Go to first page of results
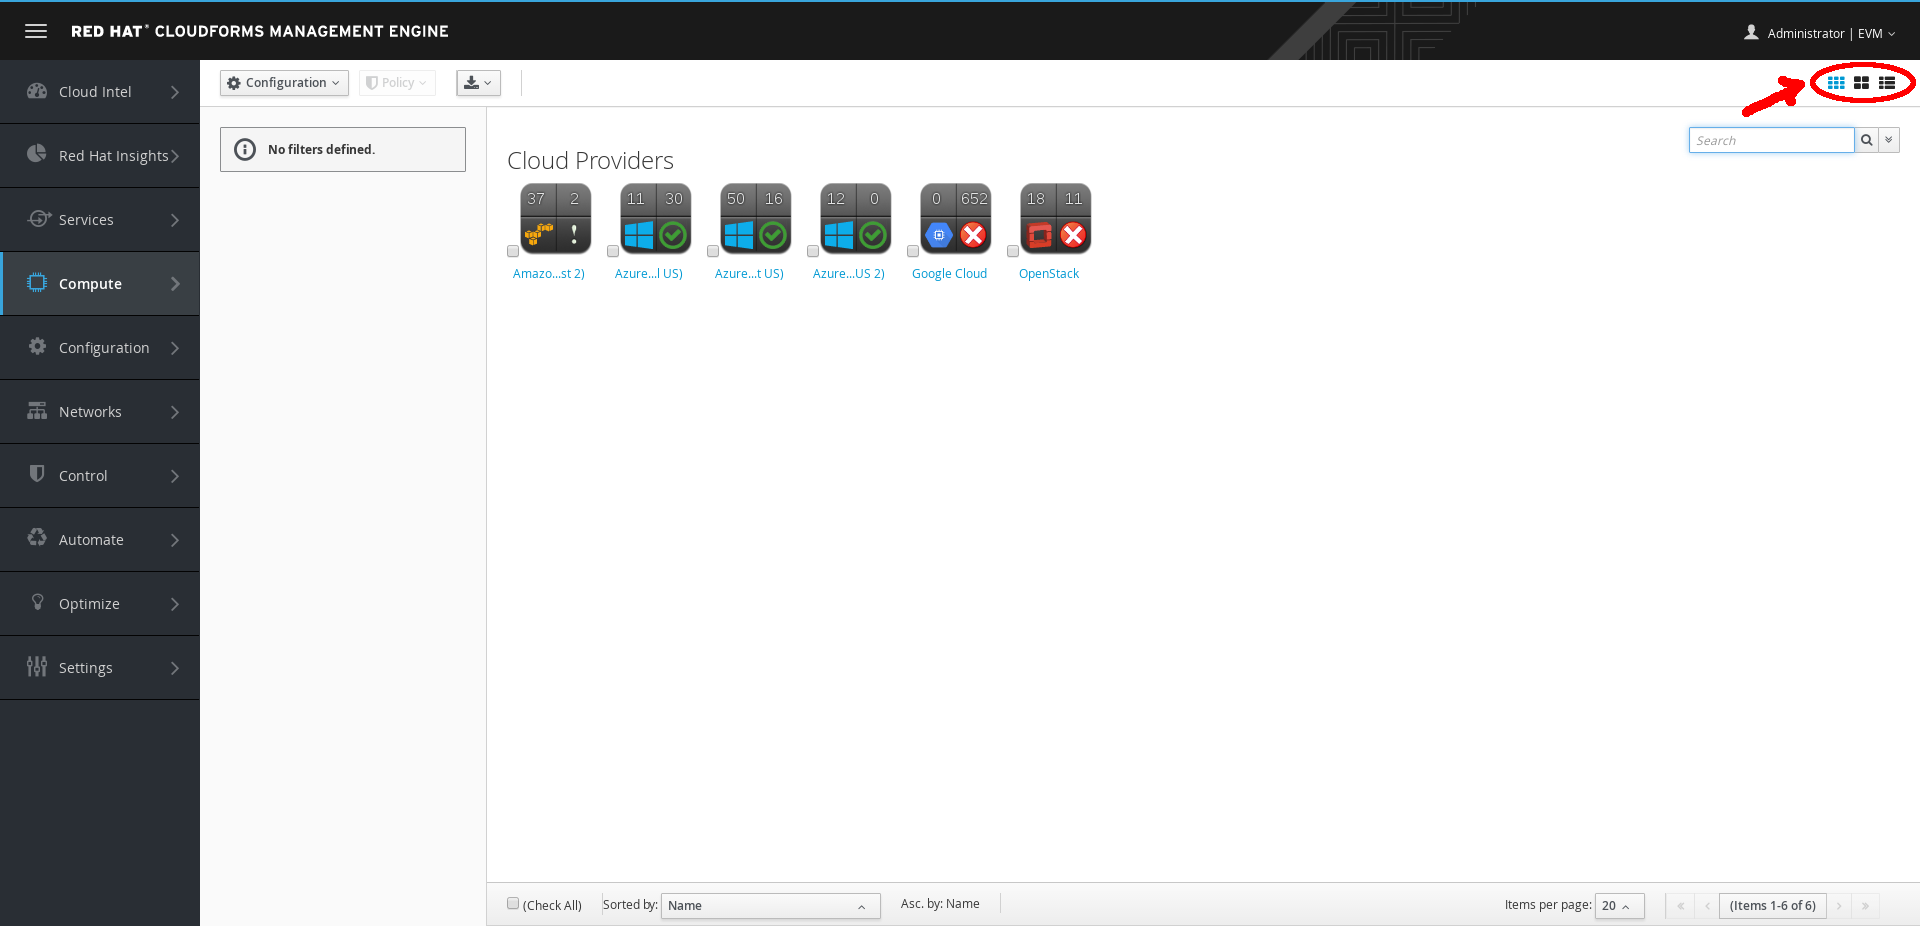This screenshot has width=1920, height=926. 1681,906
